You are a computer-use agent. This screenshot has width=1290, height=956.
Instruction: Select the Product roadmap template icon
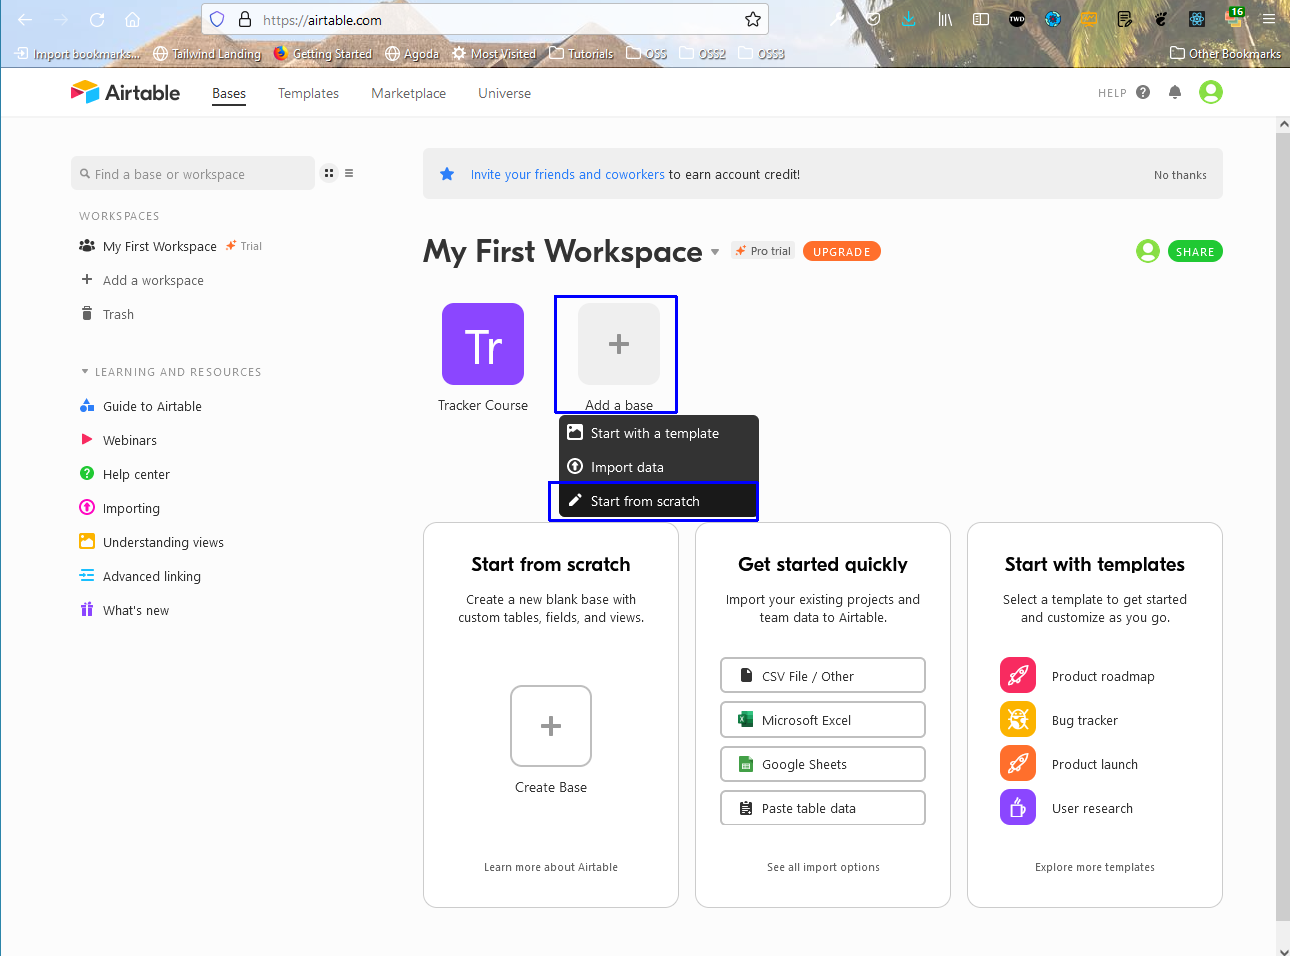coord(1018,676)
